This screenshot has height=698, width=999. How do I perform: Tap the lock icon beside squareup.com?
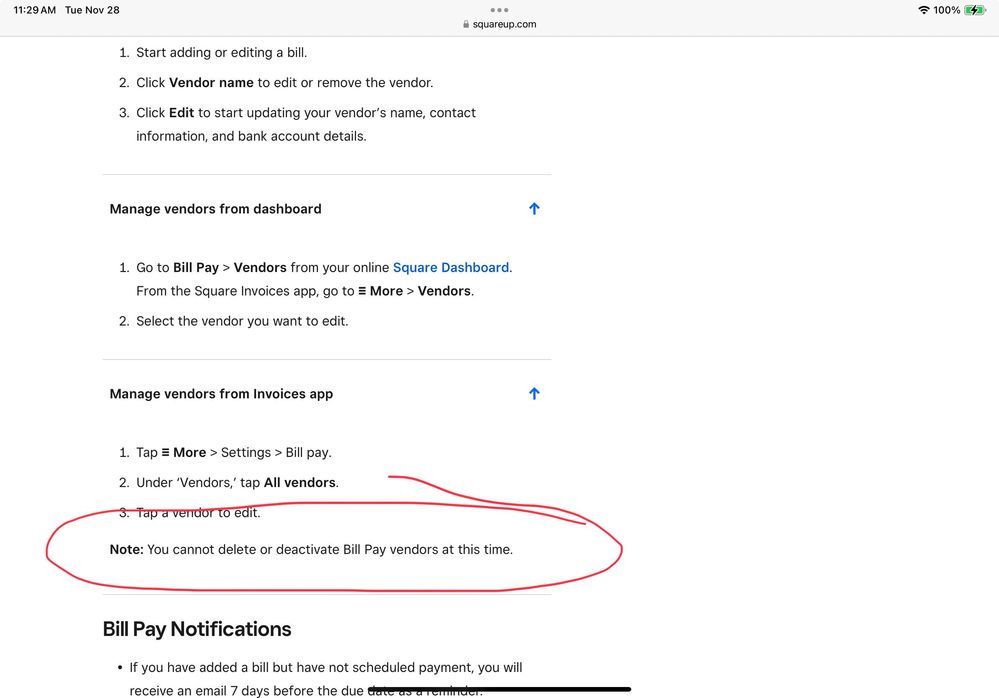tap(466, 24)
